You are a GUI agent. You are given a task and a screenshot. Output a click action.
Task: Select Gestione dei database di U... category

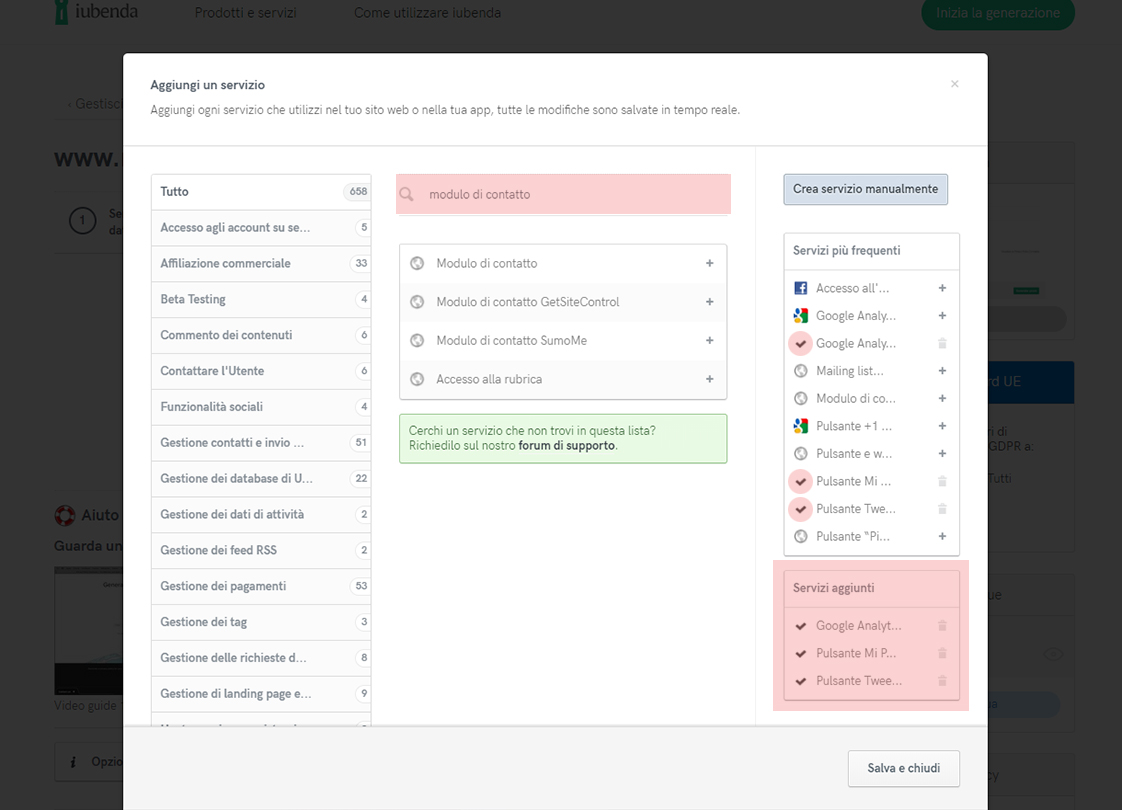tap(261, 478)
